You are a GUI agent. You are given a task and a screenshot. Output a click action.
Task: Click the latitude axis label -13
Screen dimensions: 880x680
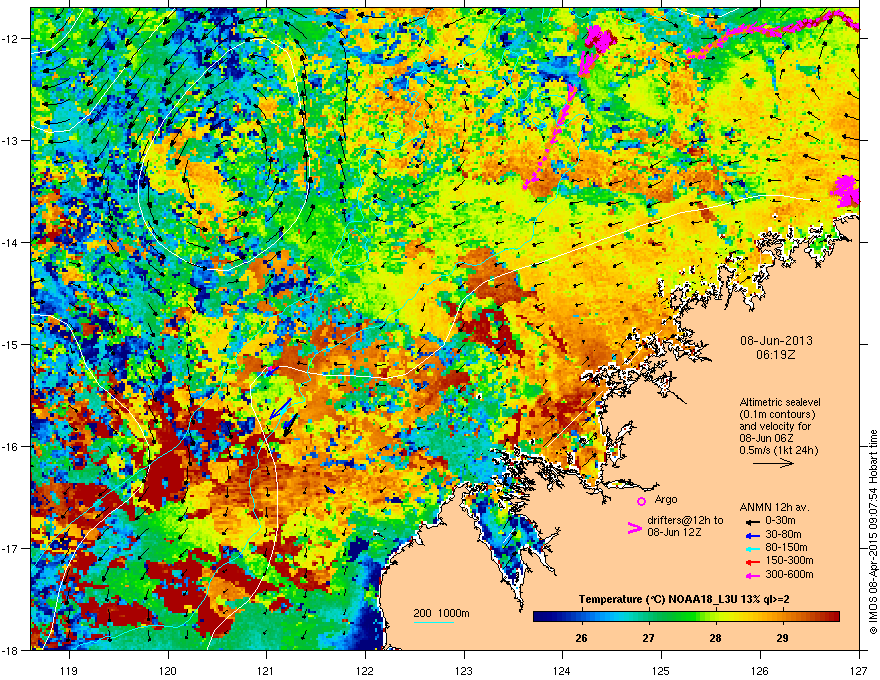pyautogui.click(x=10, y=141)
